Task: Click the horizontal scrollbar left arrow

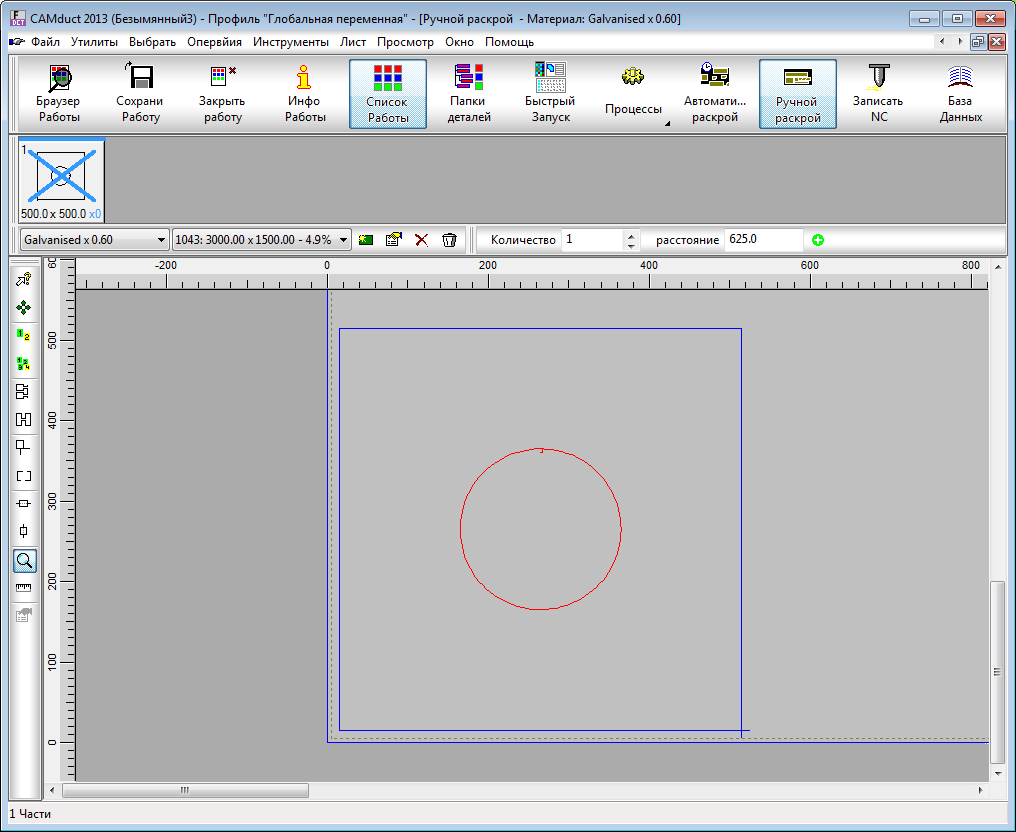Action: coord(52,791)
